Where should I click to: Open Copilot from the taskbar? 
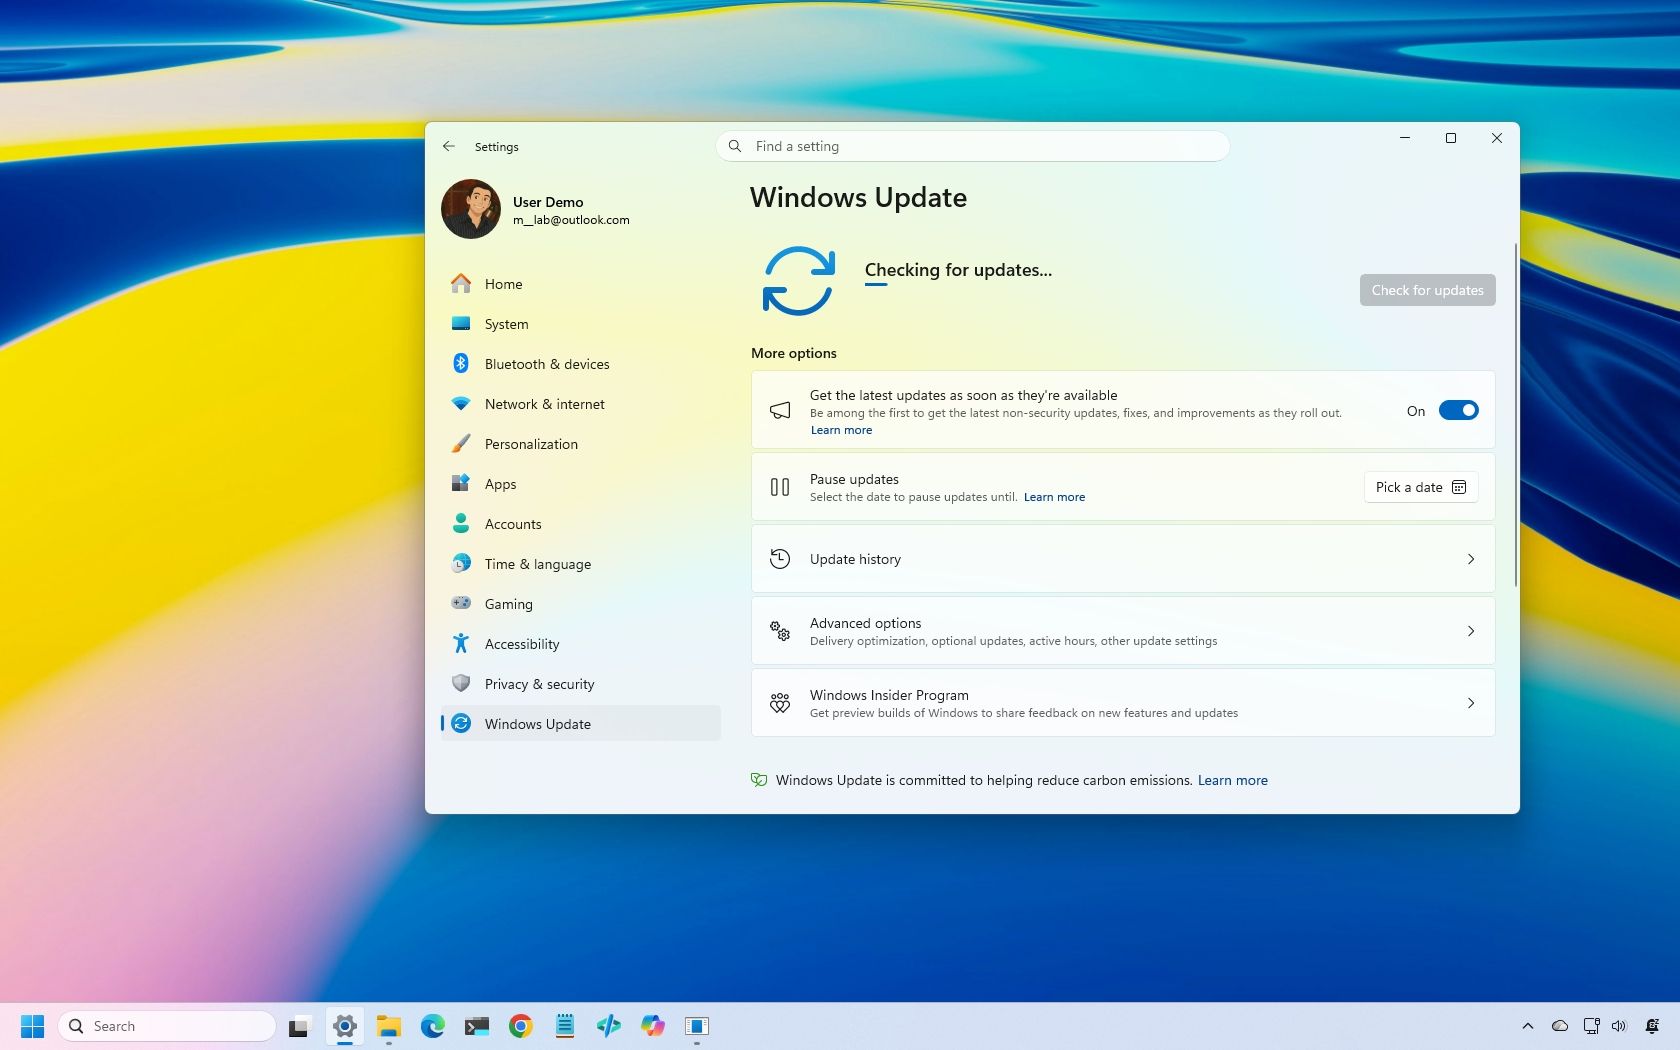tap(653, 1027)
